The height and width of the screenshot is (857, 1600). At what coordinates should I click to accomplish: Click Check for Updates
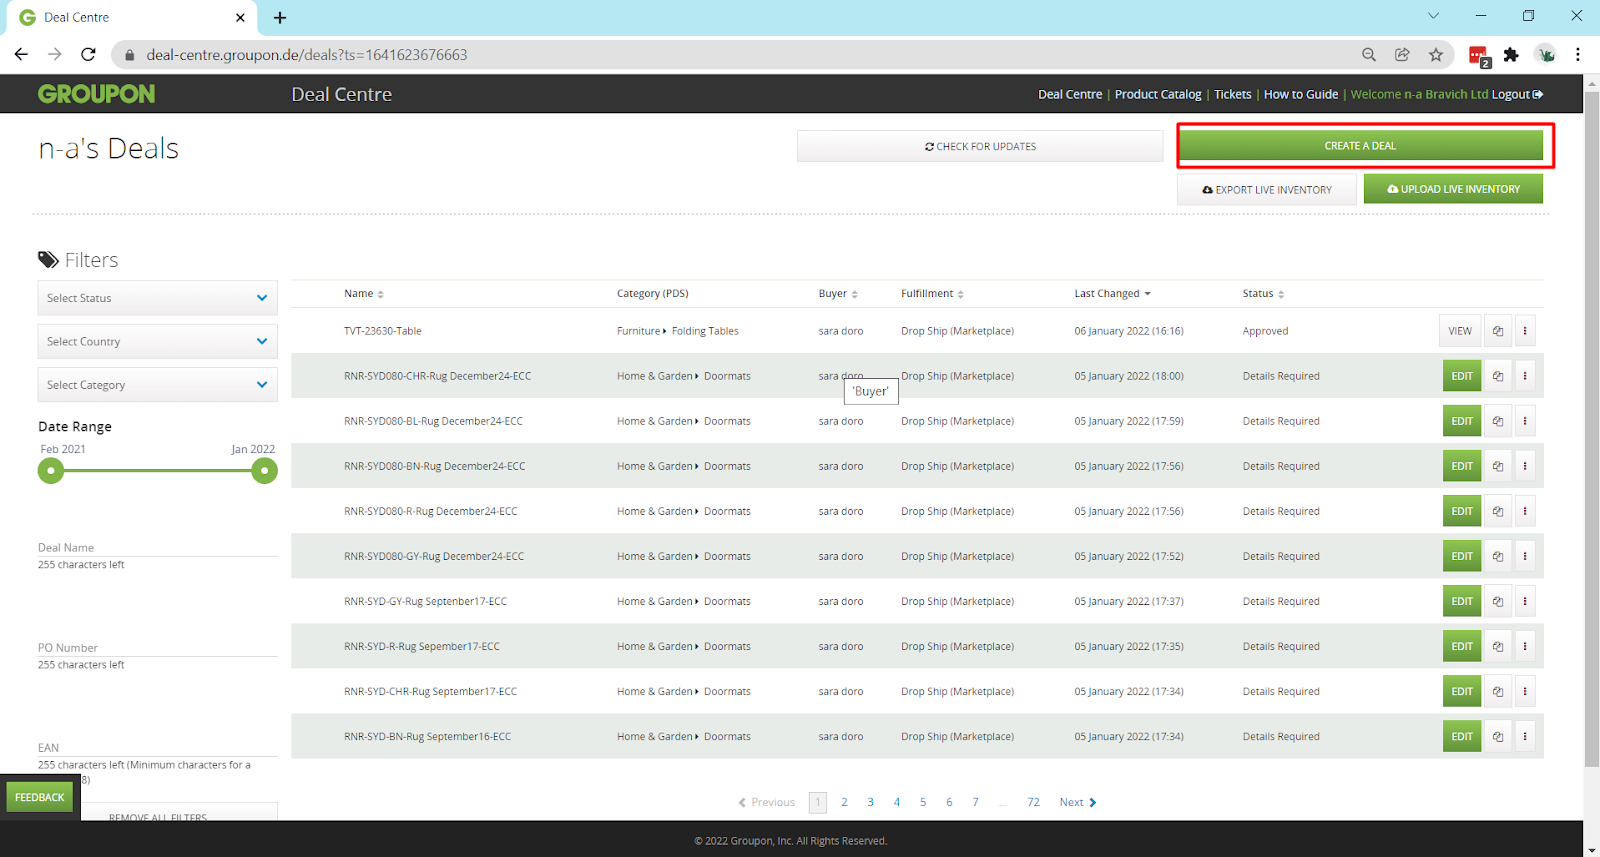pyautogui.click(x=980, y=146)
